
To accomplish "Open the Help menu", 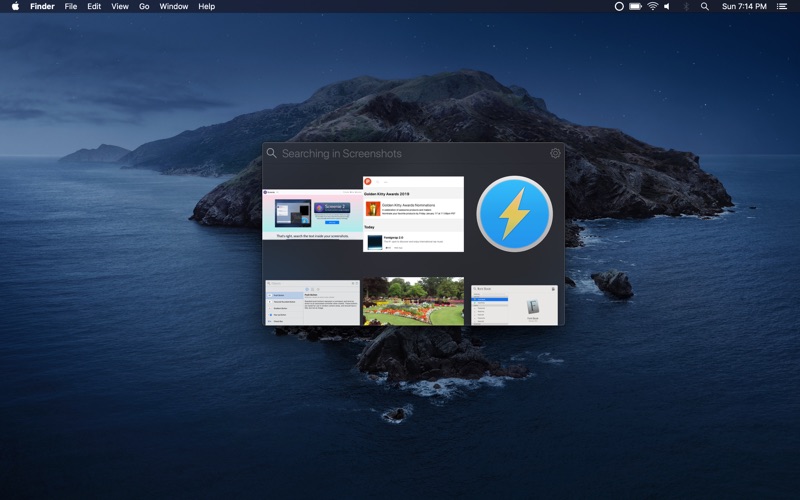I will (x=207, y=7).
